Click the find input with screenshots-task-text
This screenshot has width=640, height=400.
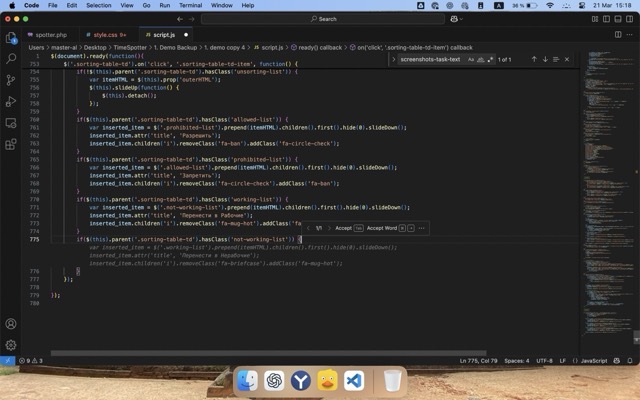point(430,59)
